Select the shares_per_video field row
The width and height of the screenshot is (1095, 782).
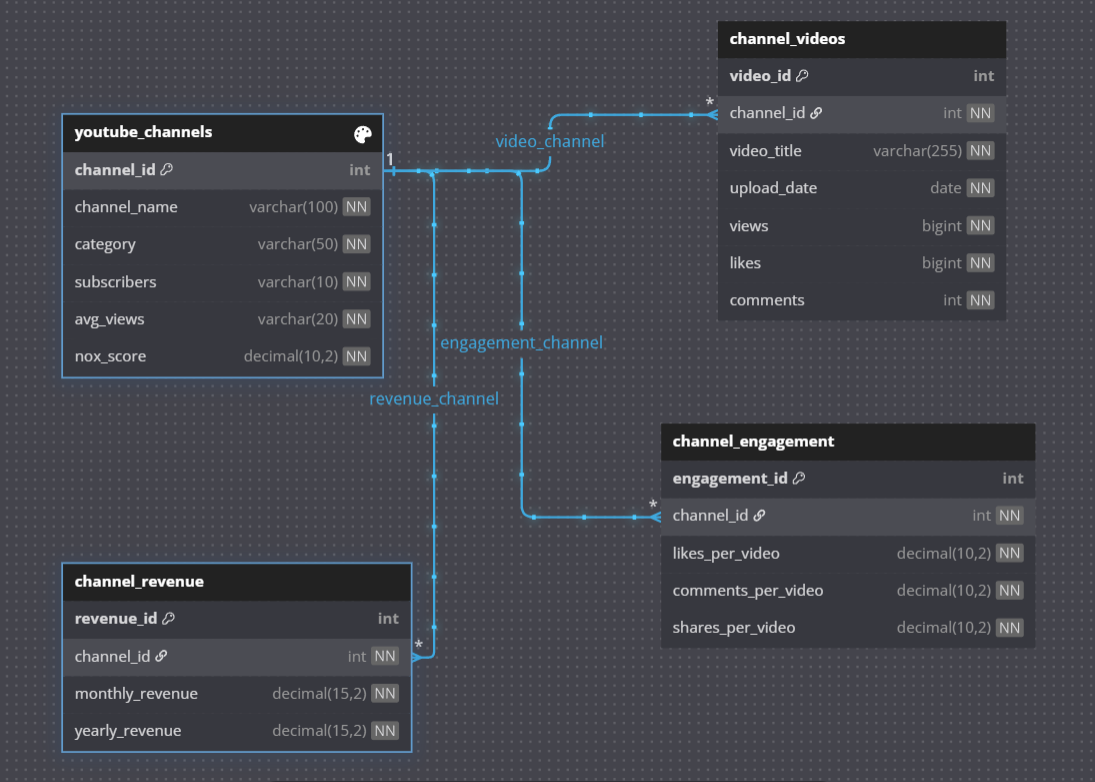click(848, 628)
